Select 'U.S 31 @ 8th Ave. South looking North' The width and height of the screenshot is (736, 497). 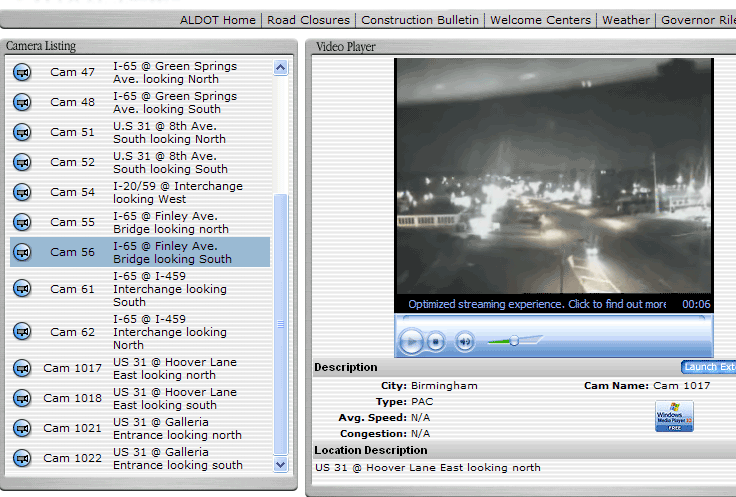click(169, 132)
